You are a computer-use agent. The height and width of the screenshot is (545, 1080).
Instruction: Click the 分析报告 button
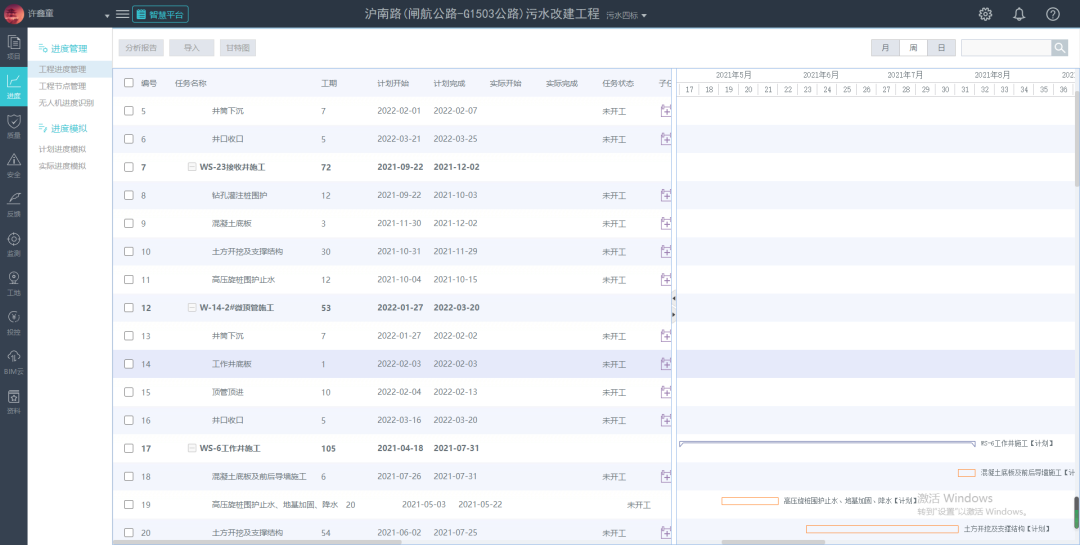pos(141,48)
